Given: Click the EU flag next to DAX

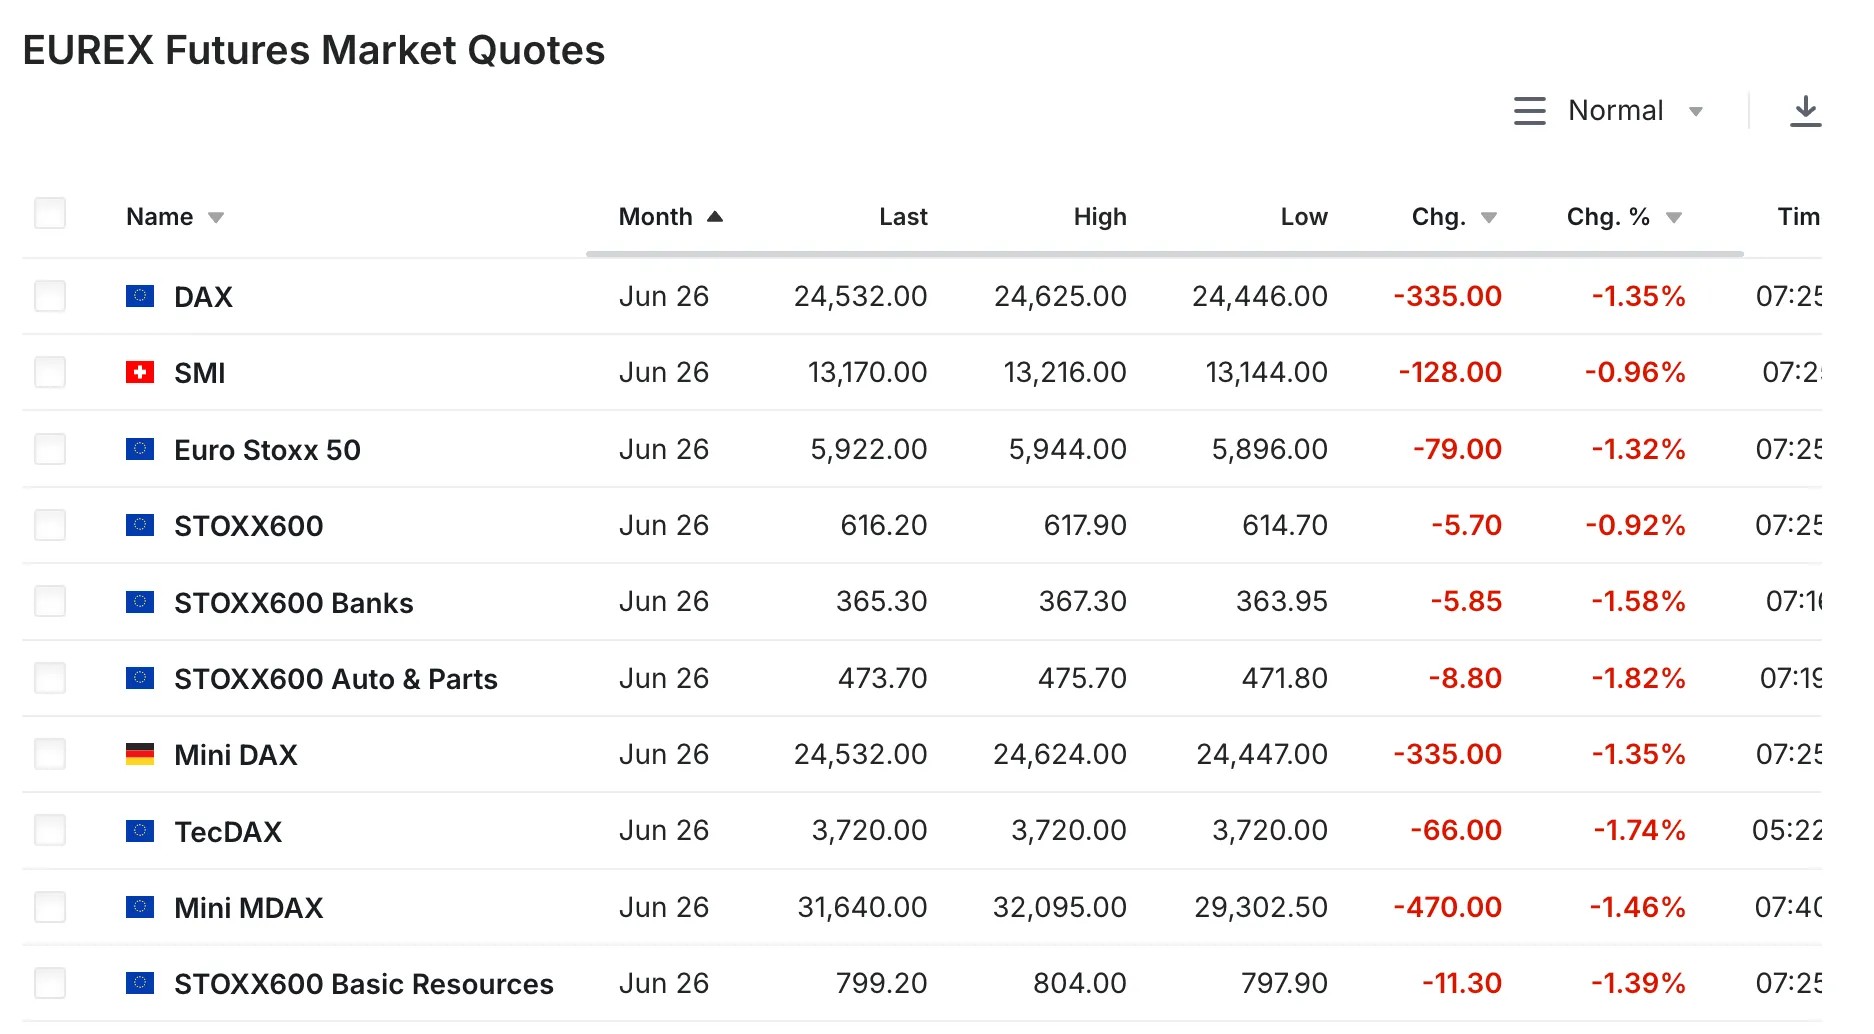Looking at the screenshot, I should coord(140,296).
